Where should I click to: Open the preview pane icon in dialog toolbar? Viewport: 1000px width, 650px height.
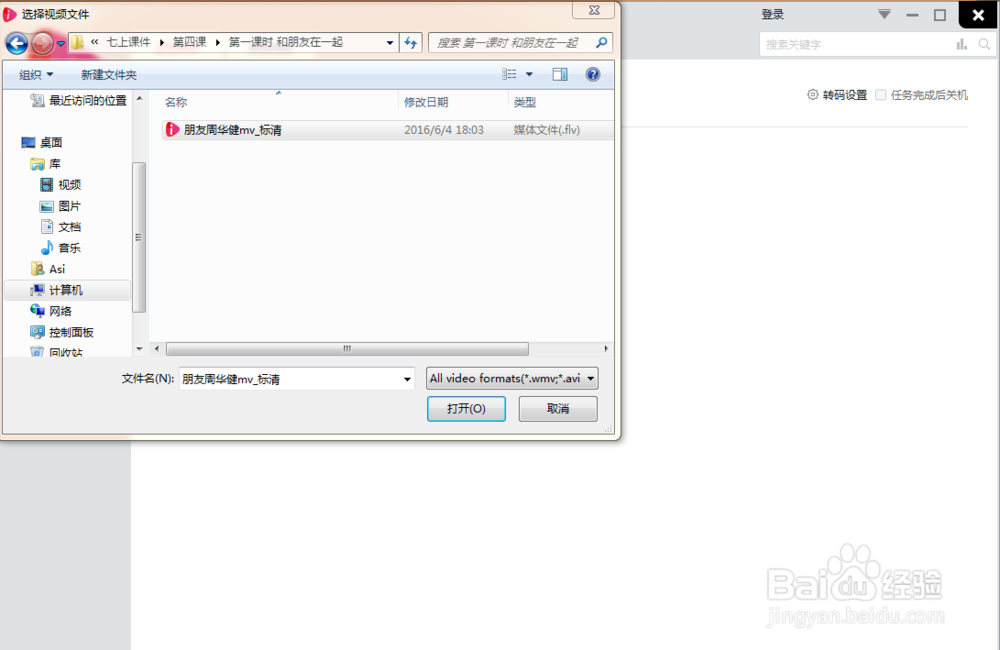click(561, 74)
